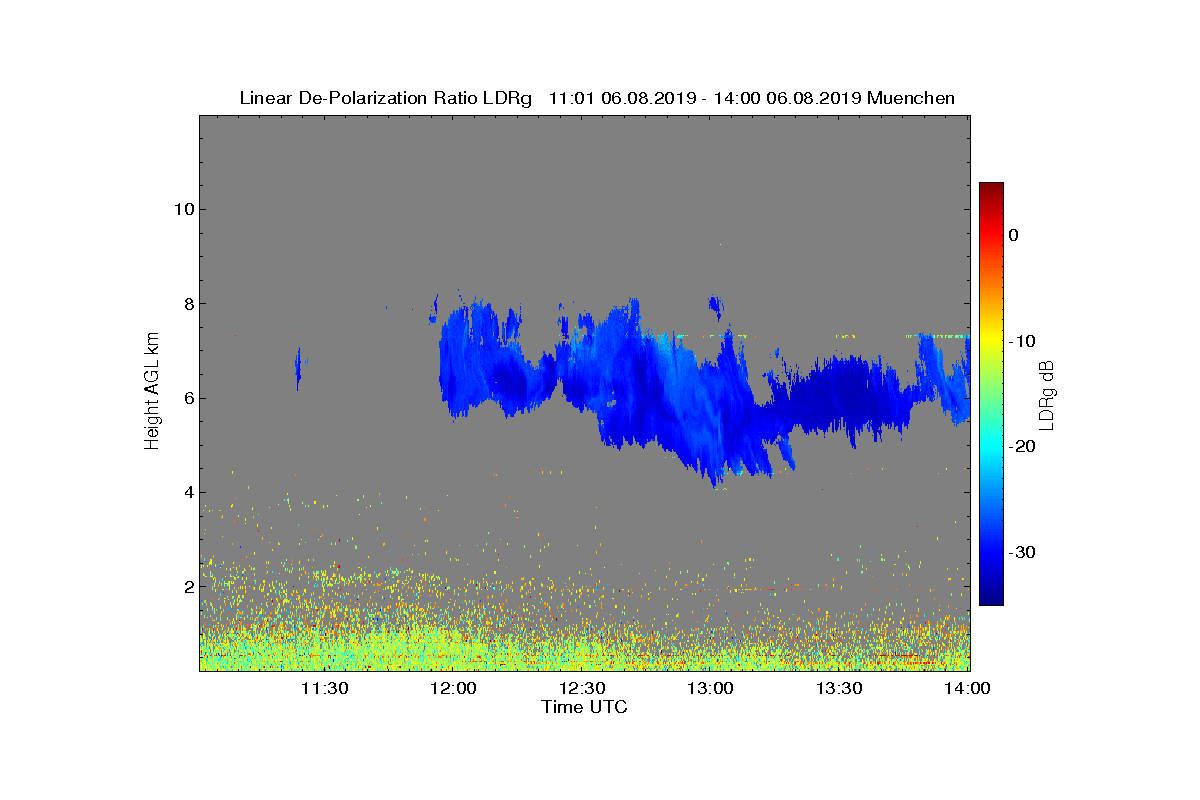The image size is (1200, 800).
Task: Click the colorbar tick label -10
Action: point(1021,341)
